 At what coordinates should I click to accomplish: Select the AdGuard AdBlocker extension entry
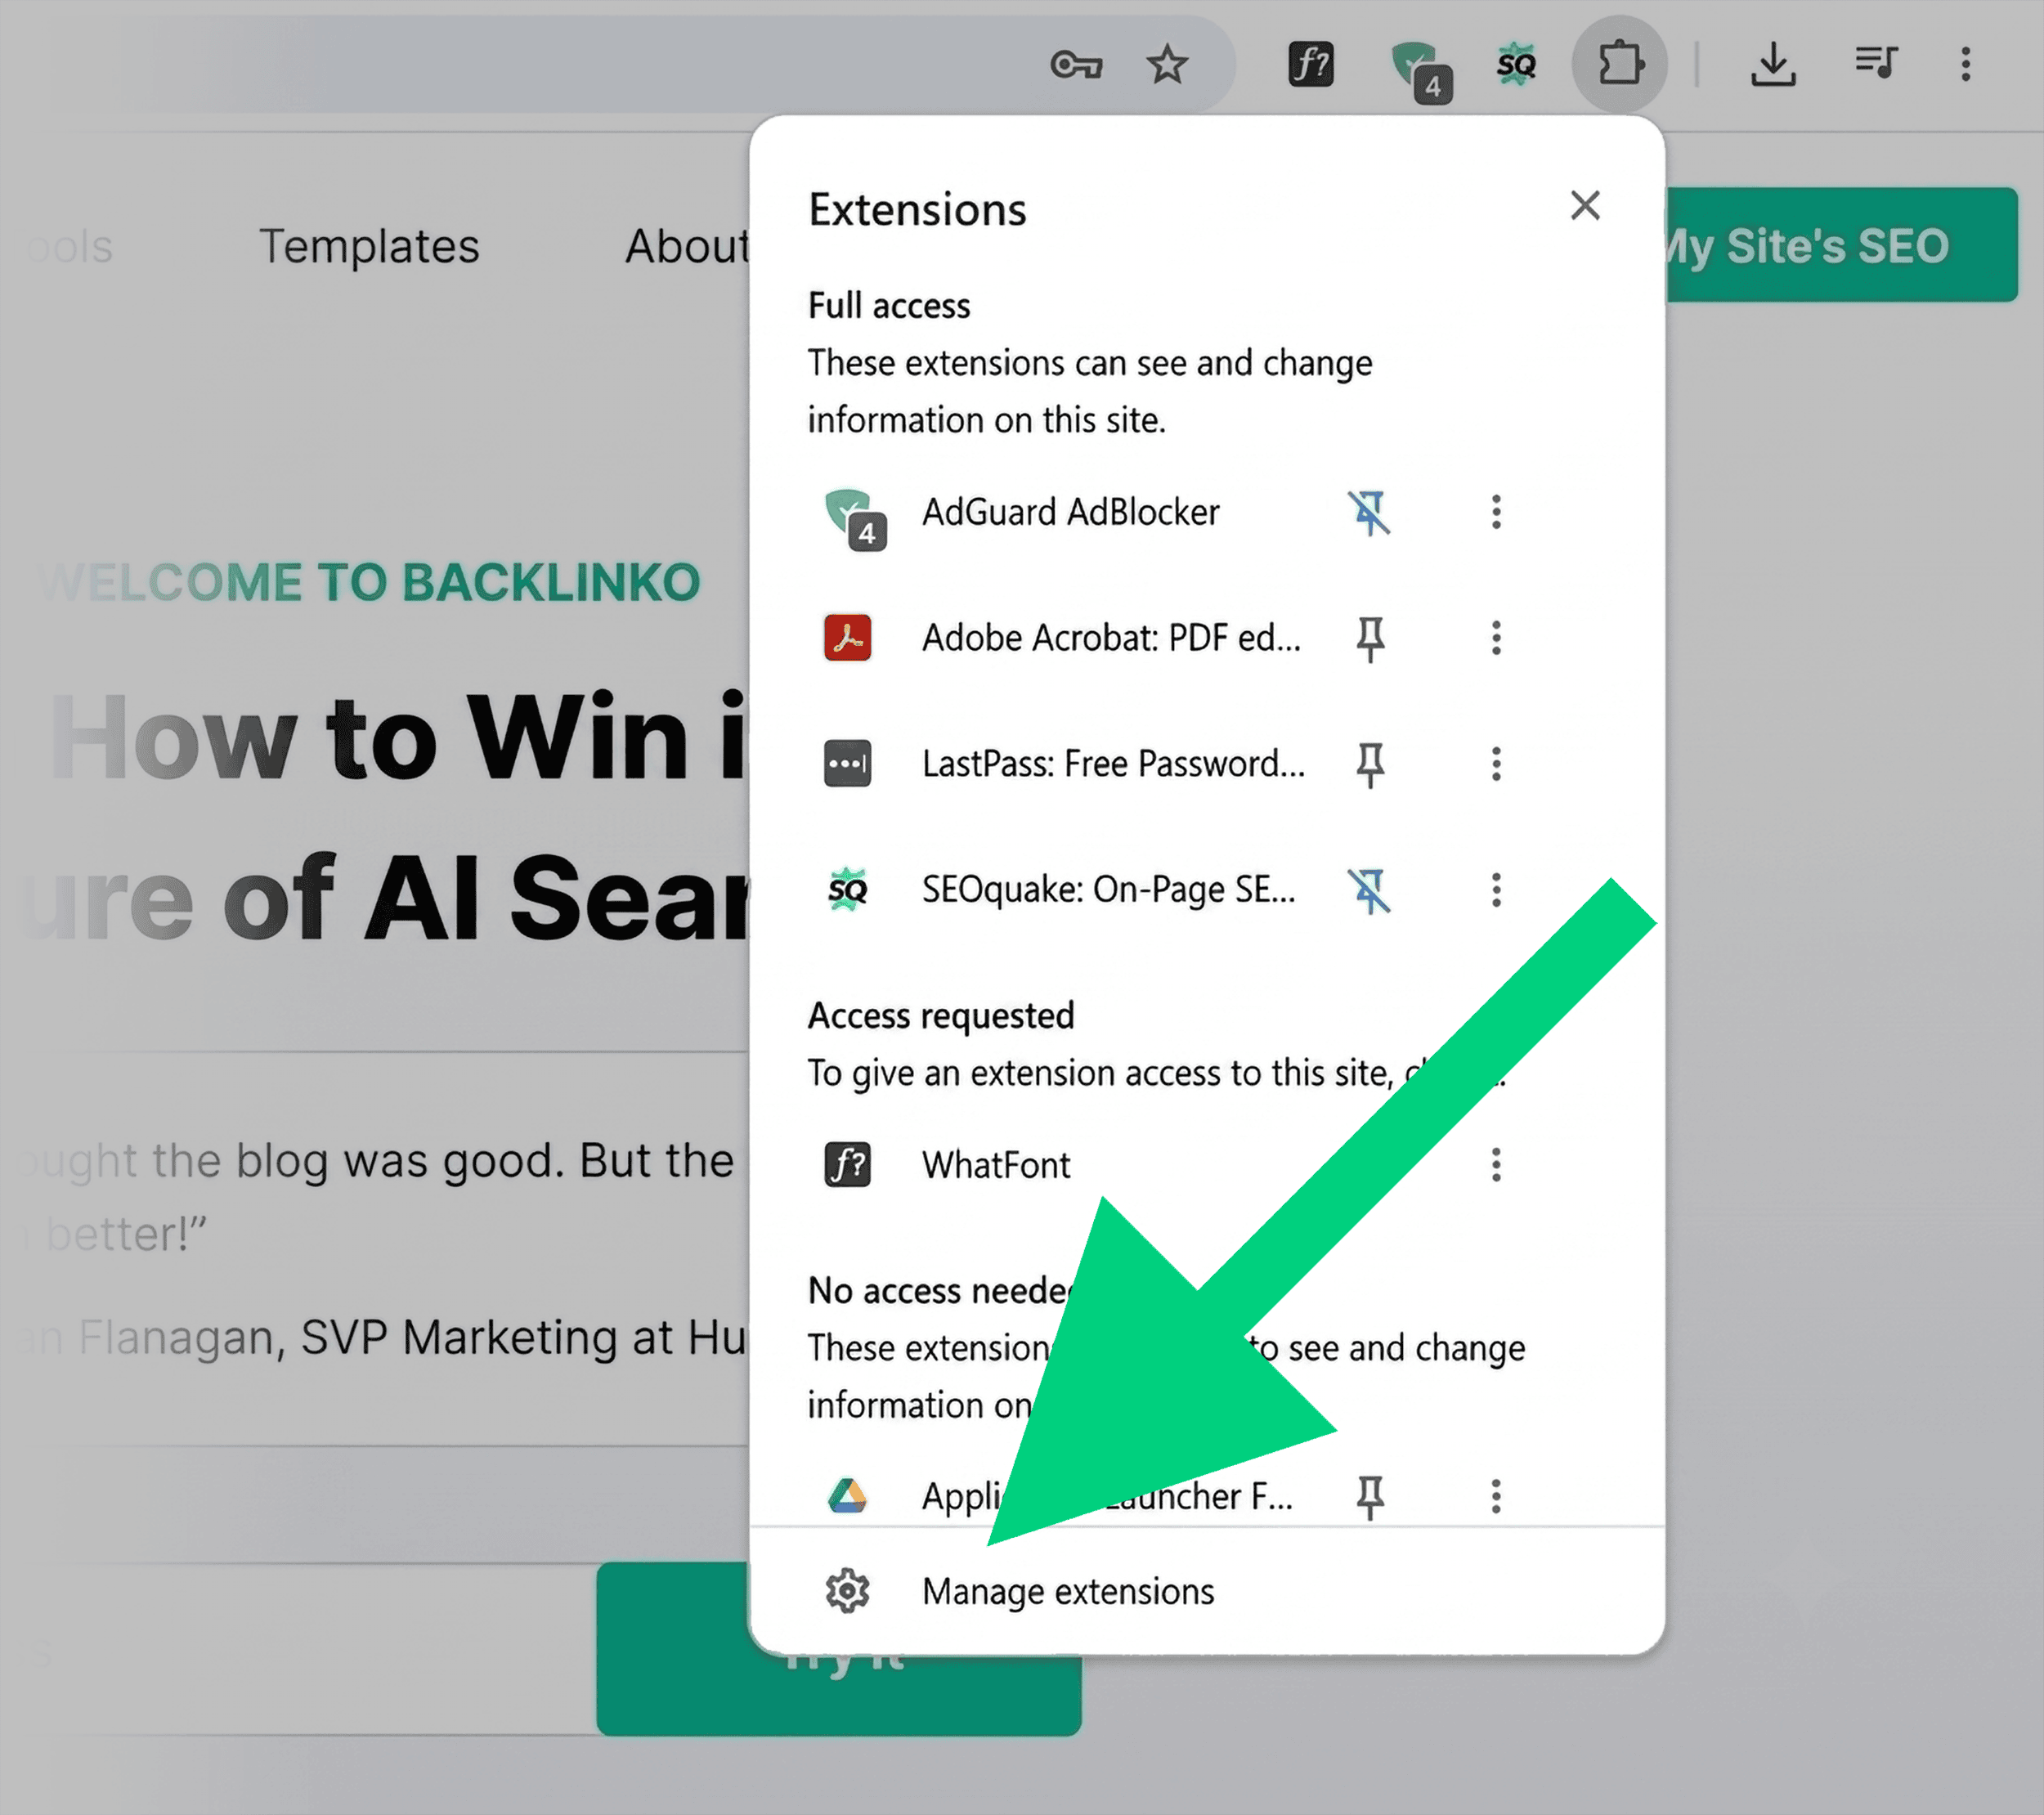click(1071, 512)
